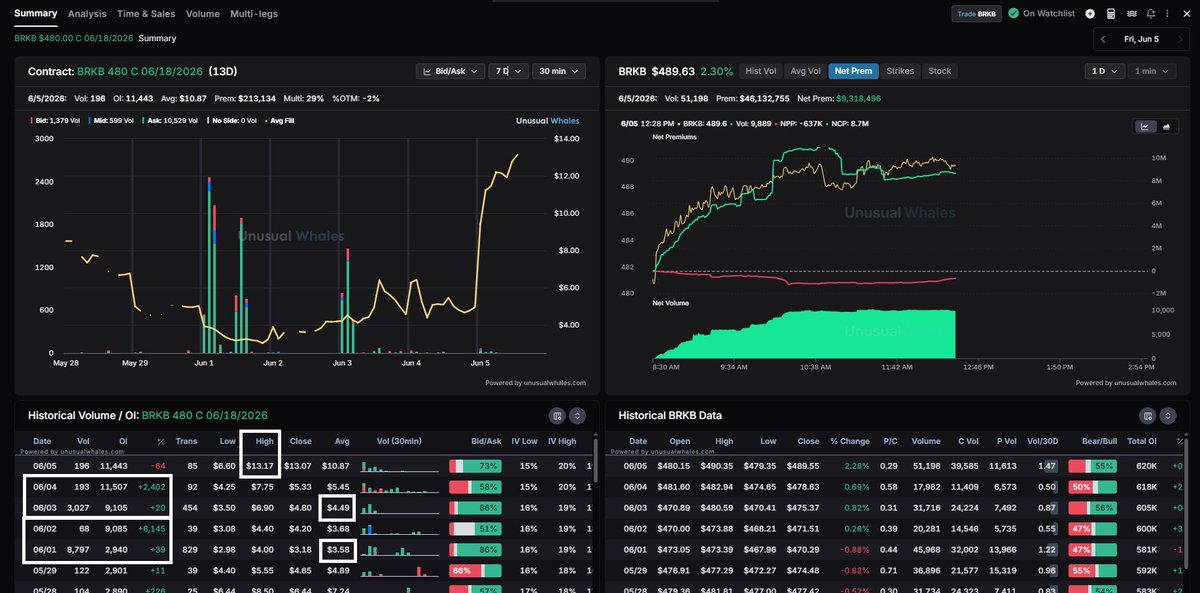Click Vol (30min) sparkline in 06/03 row
This screenshot has width=1200, height=593.
pos(400,507)
